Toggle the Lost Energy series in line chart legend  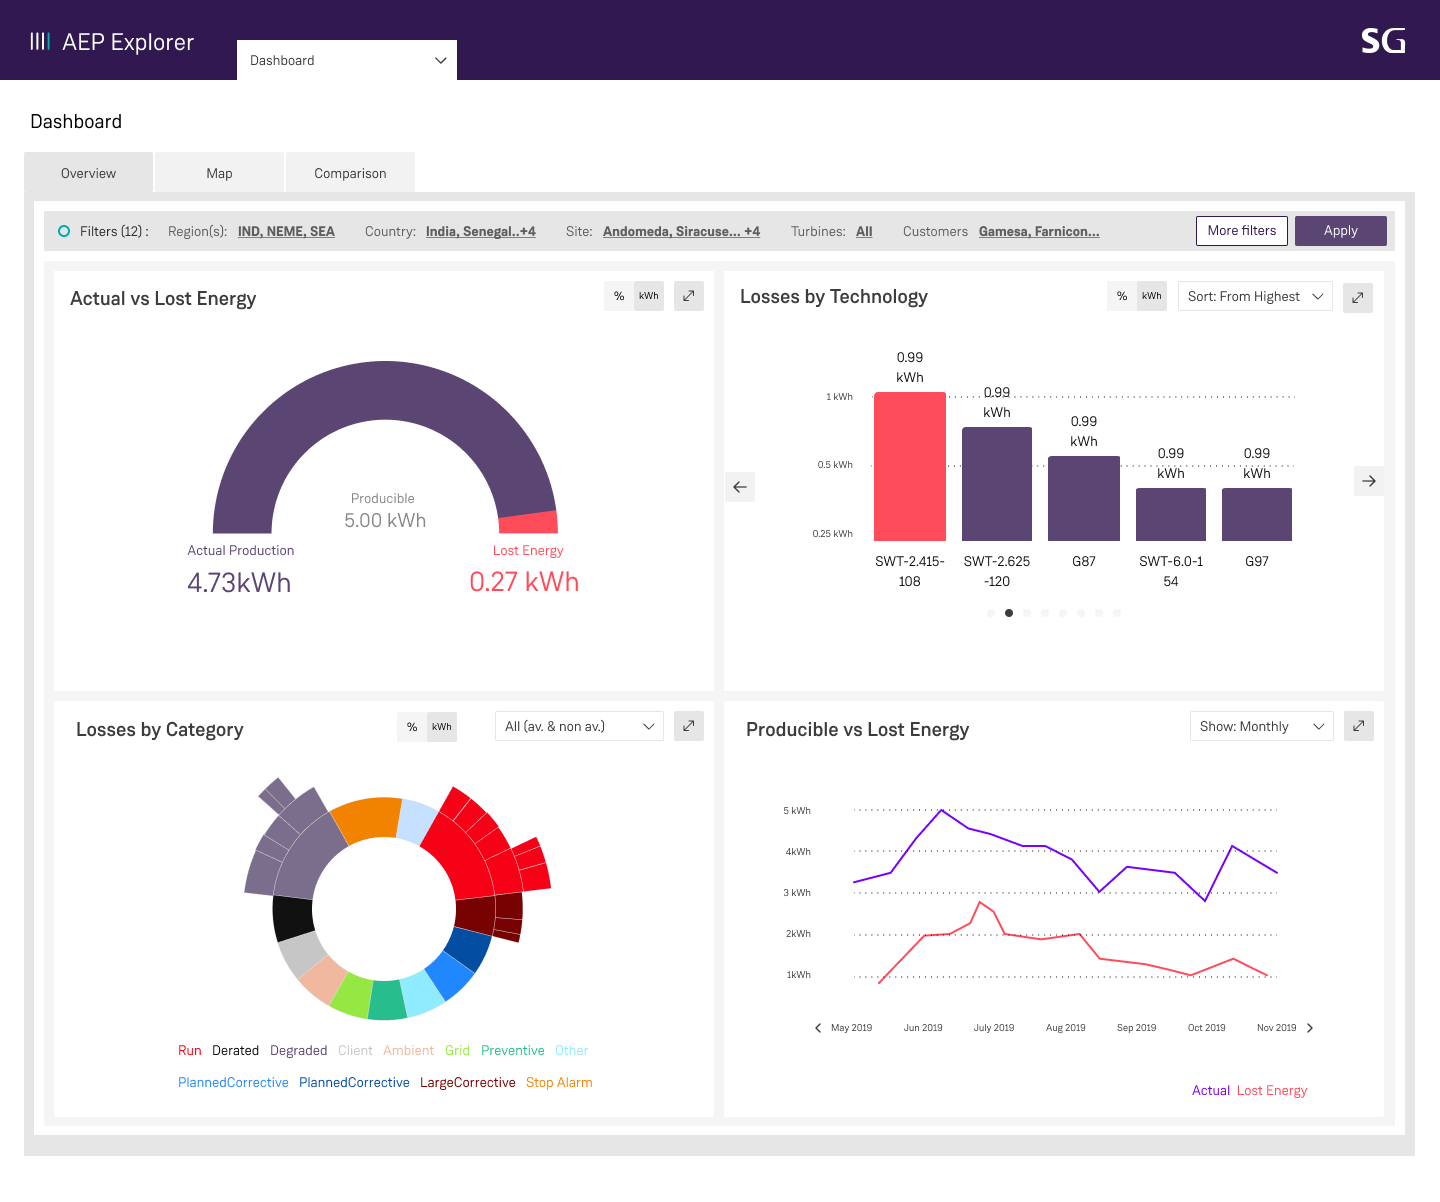1272,1091
